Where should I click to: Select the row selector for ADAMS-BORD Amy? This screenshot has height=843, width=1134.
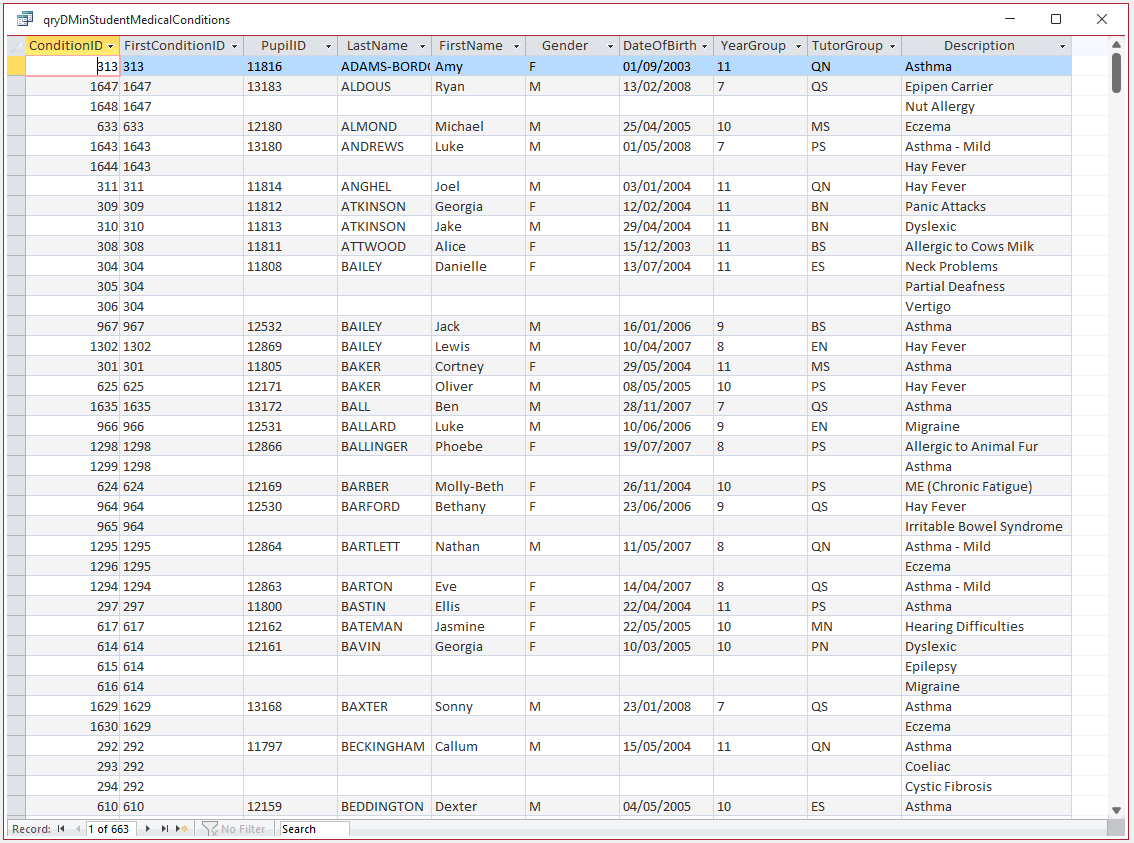(x=16, y=67)
